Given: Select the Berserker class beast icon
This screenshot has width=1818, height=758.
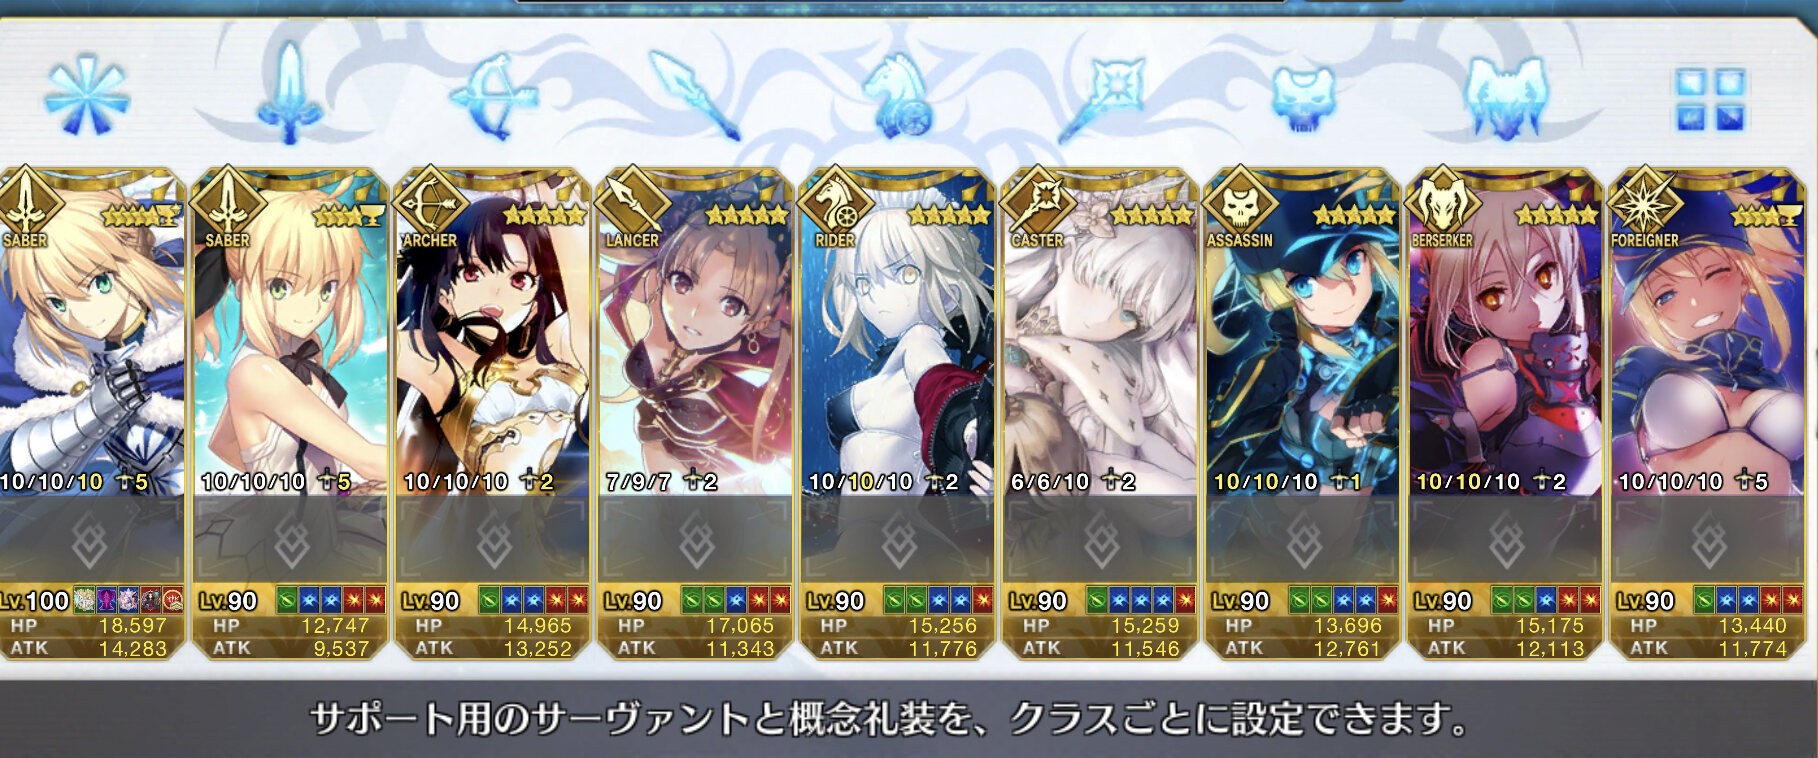Looking at the screenshot, I should coord(1506,97).
